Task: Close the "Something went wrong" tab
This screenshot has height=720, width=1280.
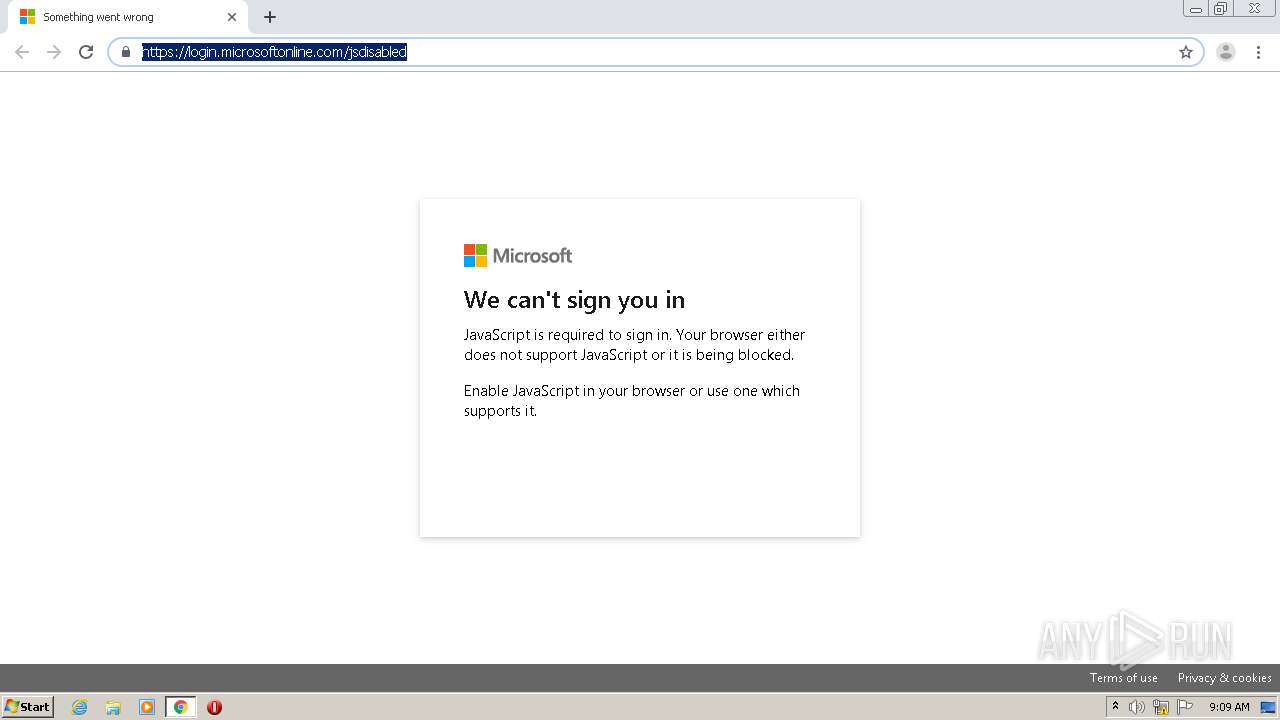Action: click(x=232, y=17)
